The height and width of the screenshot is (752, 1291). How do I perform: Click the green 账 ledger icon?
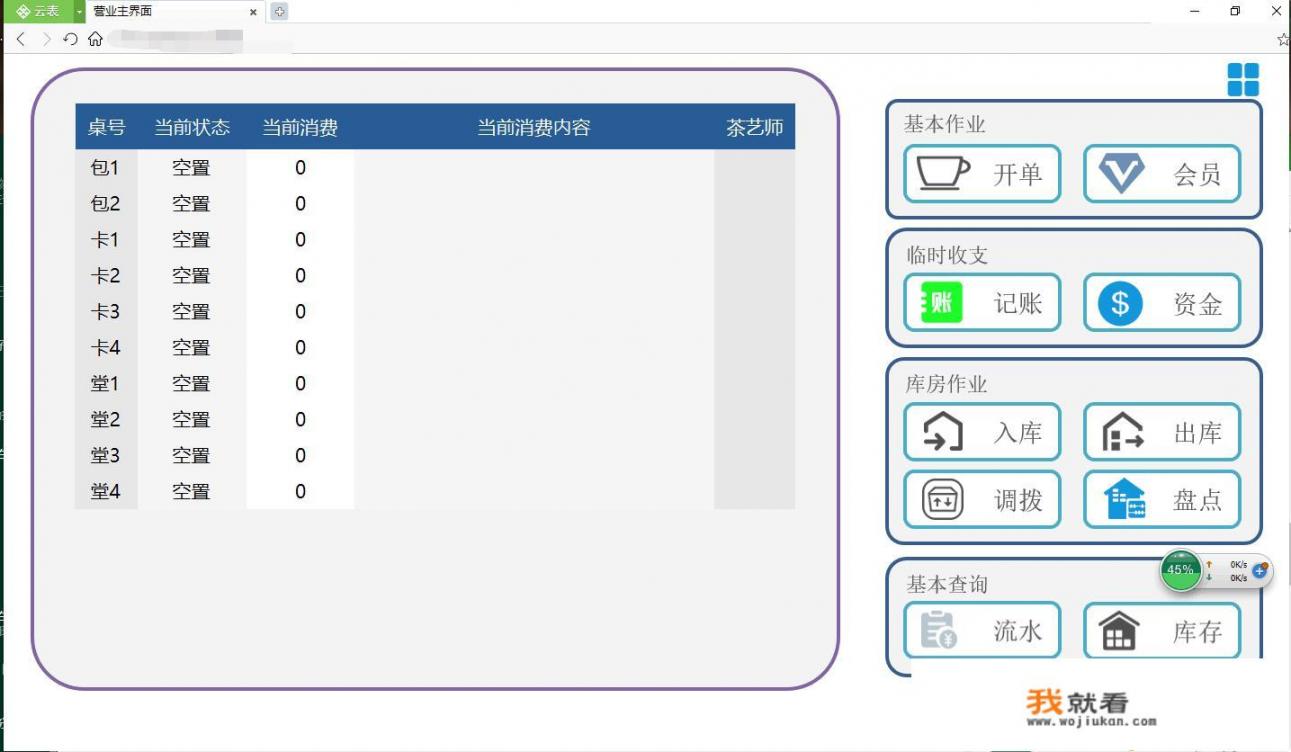tap(941, 302)
